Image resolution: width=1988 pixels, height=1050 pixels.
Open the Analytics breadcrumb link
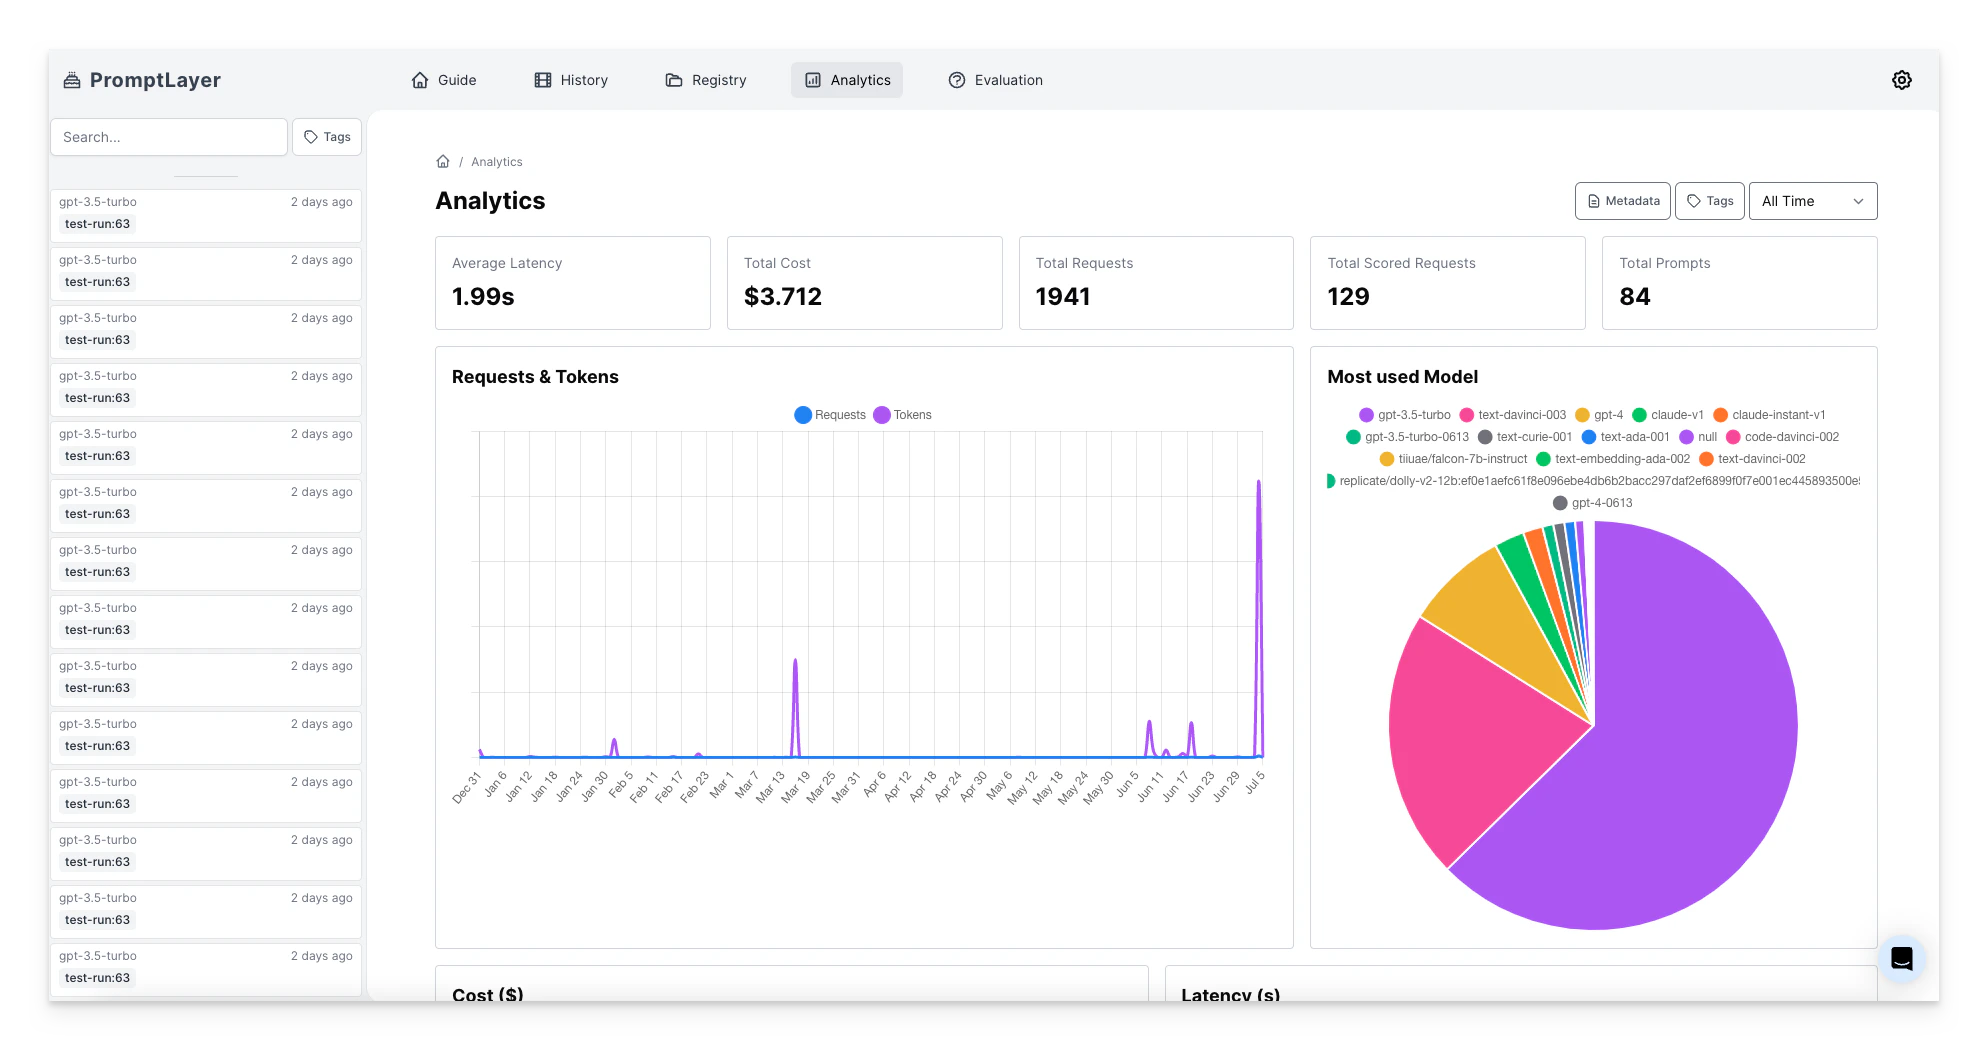[497, 161]
